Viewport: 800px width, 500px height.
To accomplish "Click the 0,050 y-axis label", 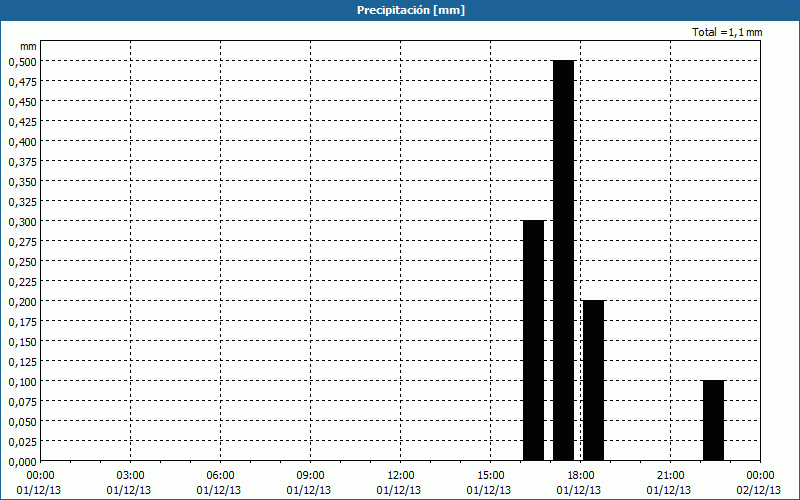I will pos(22,422).
